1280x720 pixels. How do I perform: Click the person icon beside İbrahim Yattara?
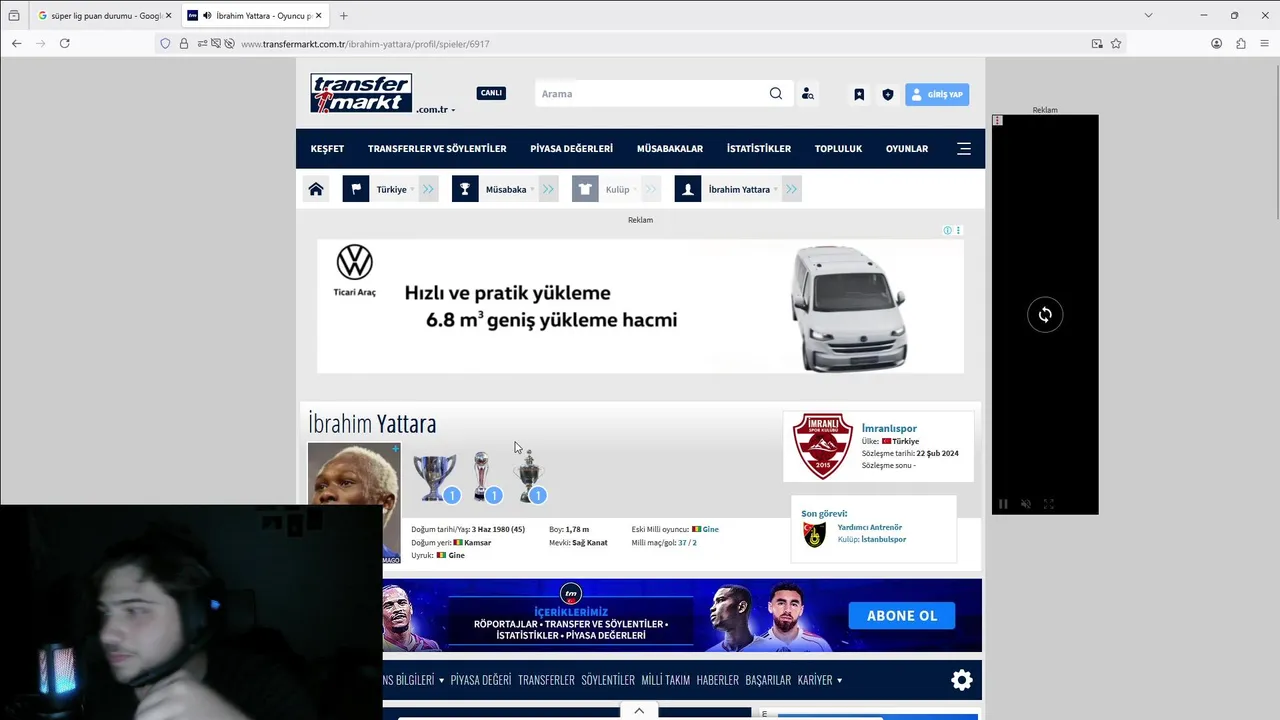[688, 189]
